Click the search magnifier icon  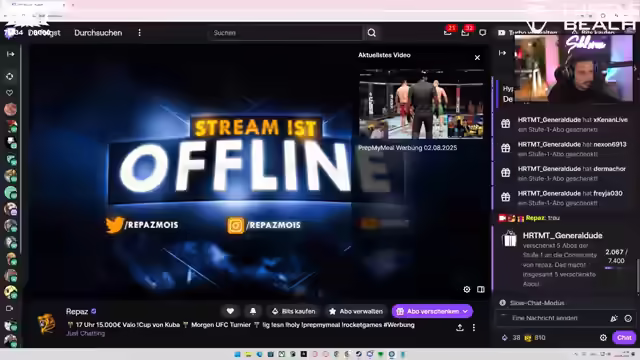371,33
